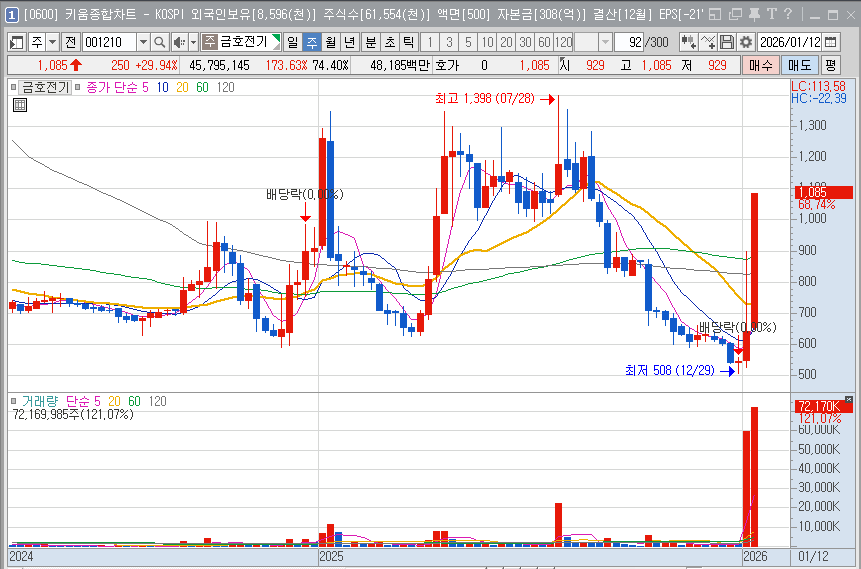Click the blue 10 moving average legend
The height and width of the screenshot is (569, 861).
click(x=163, y=87)
